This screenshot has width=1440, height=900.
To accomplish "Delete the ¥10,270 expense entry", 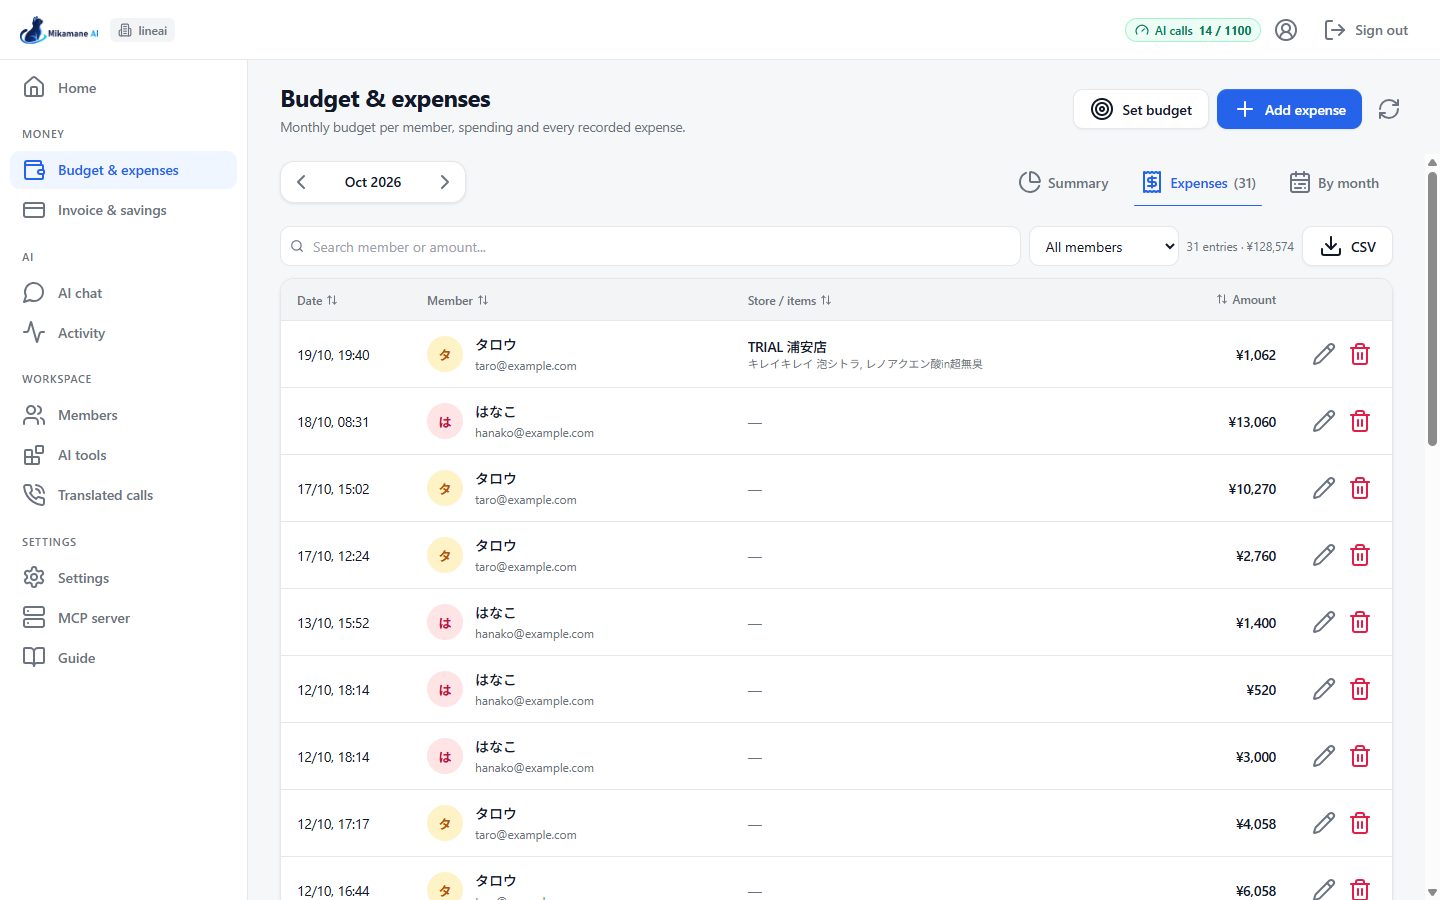I will pyautogui.click(x=1360, y=488).
